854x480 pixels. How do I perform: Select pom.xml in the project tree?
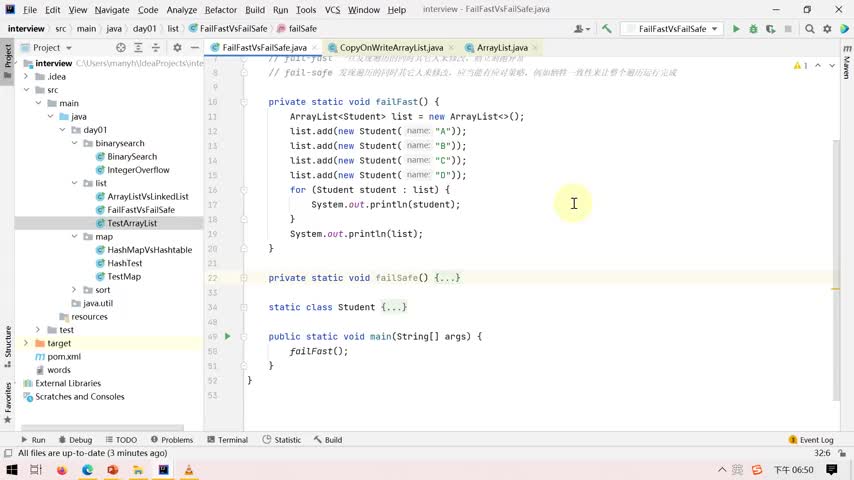[64, 357]
